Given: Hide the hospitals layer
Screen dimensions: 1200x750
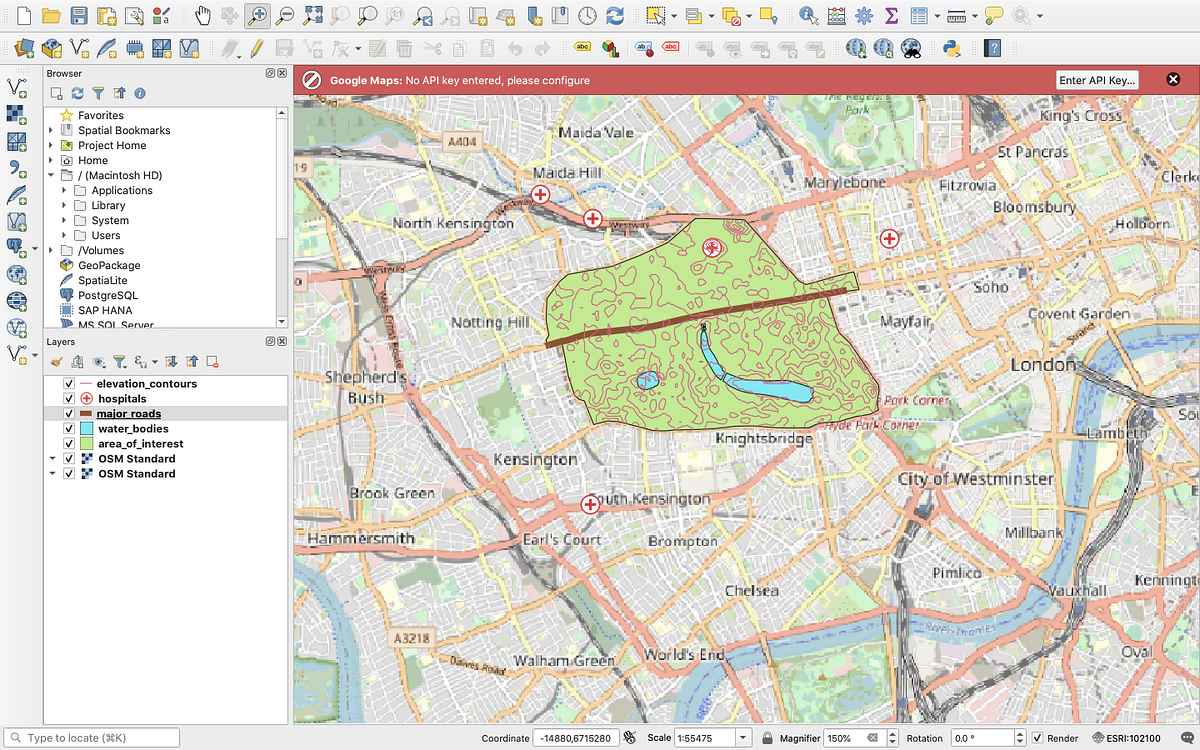Looking at the screenshot, I should 68,398.
